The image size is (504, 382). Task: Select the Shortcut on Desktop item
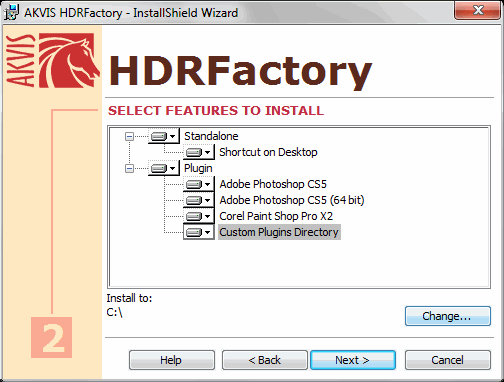[x=268, y=152]
